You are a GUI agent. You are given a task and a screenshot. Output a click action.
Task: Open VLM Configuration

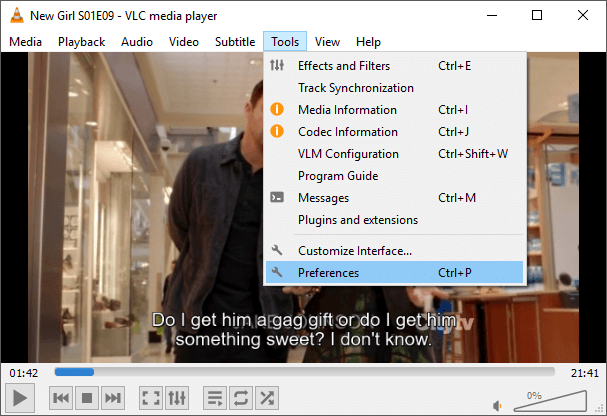394,154
